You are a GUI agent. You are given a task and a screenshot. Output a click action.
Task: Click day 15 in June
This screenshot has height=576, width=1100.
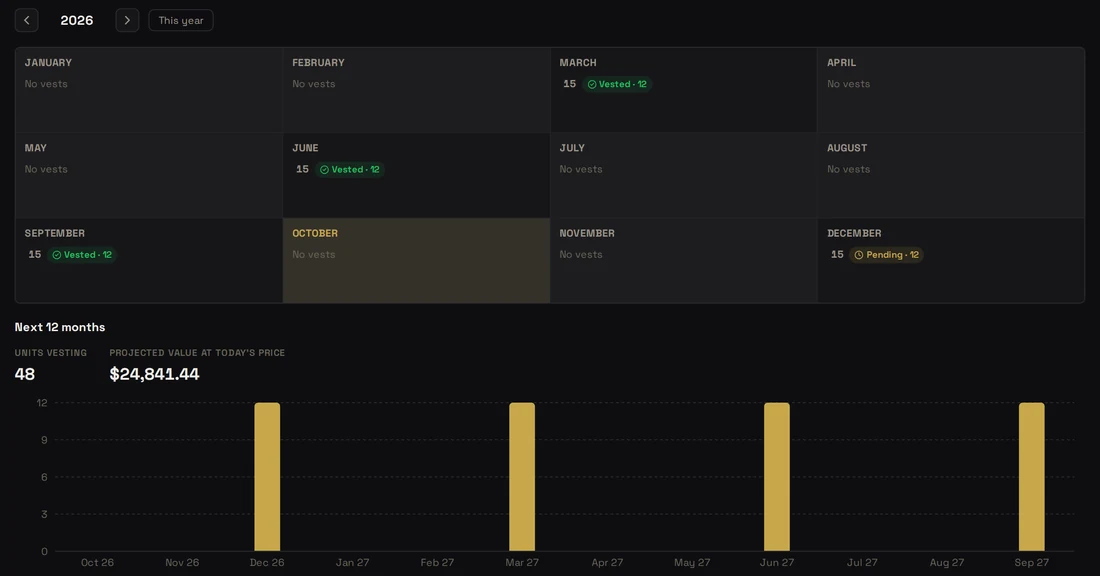click(x=302, y=170)
